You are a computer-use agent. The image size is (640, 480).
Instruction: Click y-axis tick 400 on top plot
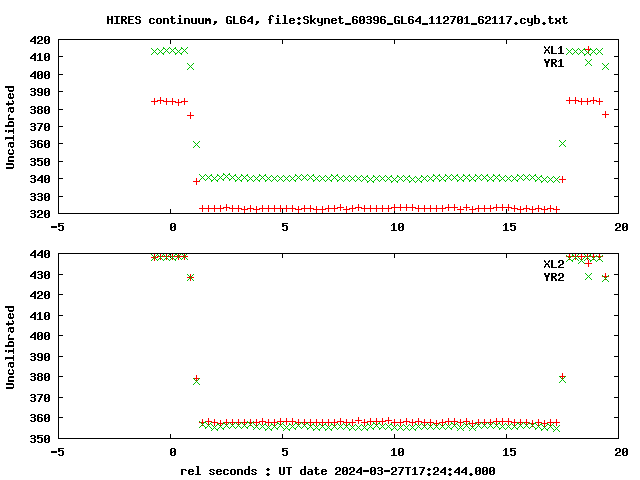[x=40, y=75]
